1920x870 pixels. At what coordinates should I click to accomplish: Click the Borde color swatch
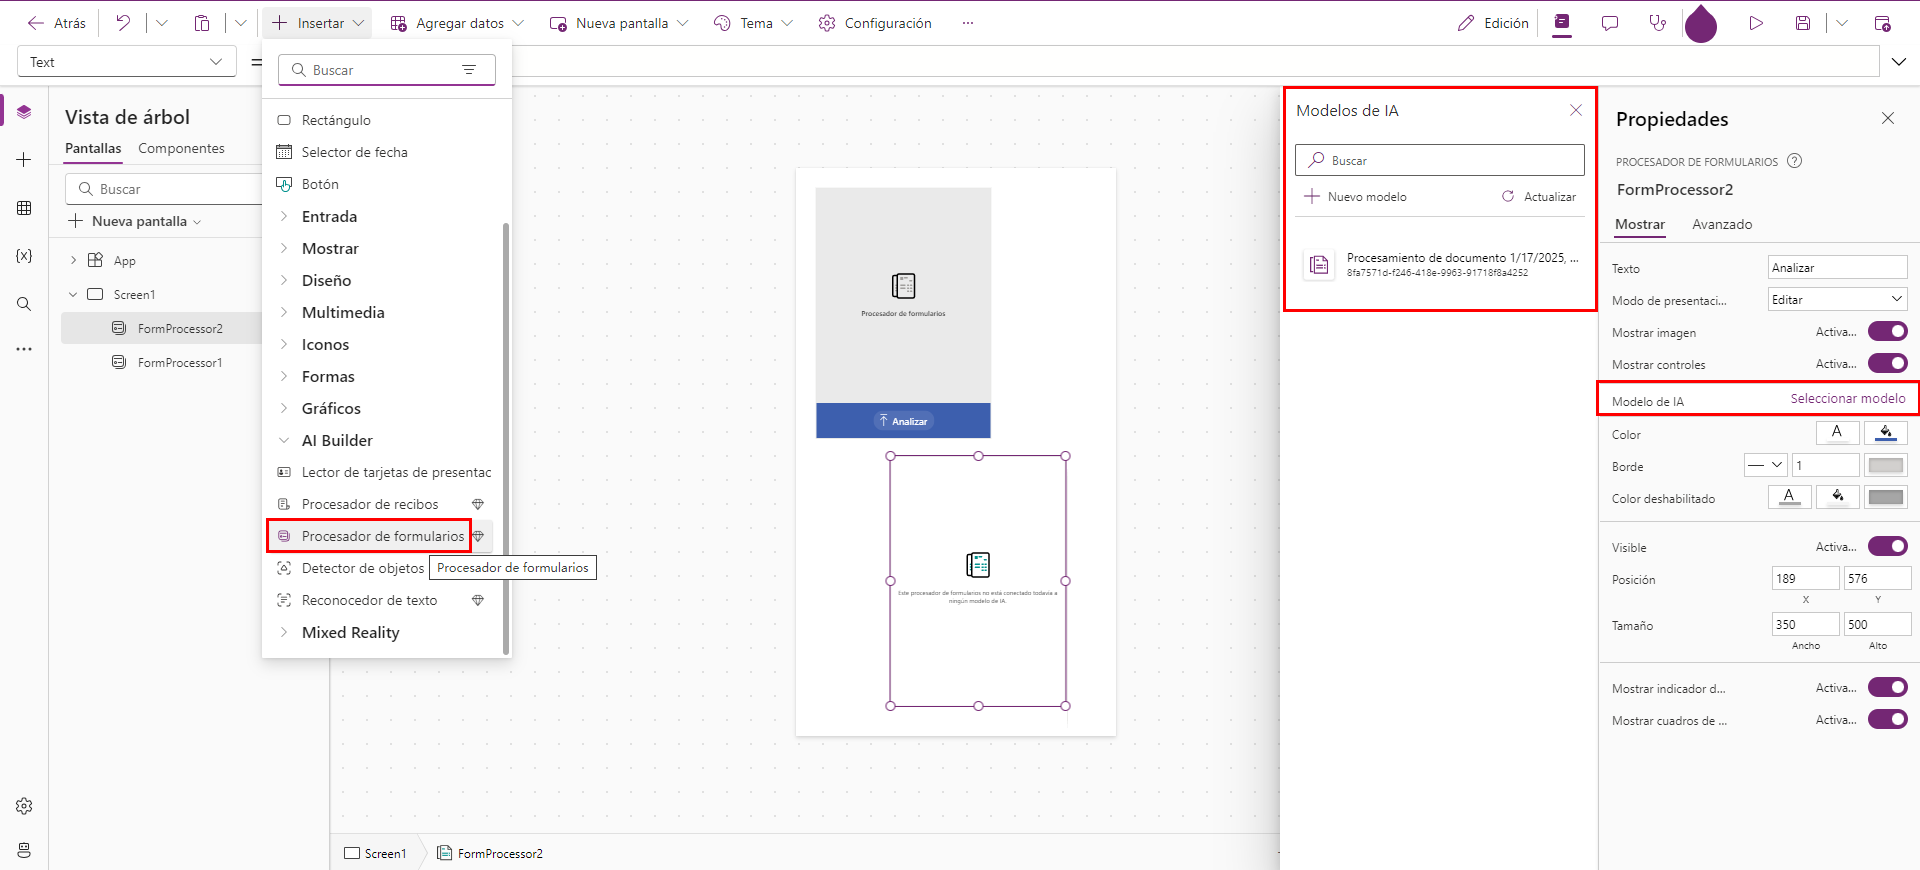pos(1886,465)
